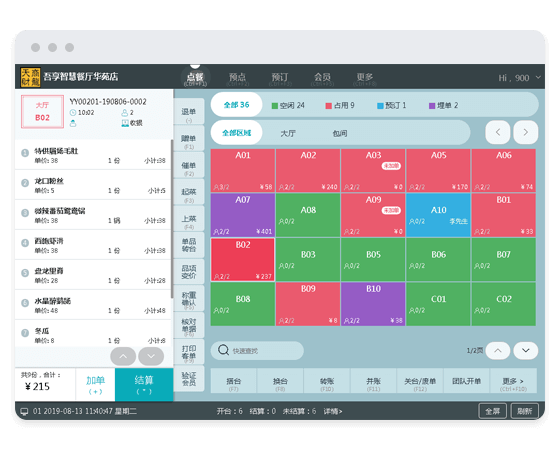Click the monitor icon in status bar
This screenshot has height=460, width=560.
click(x=24, y=411)
